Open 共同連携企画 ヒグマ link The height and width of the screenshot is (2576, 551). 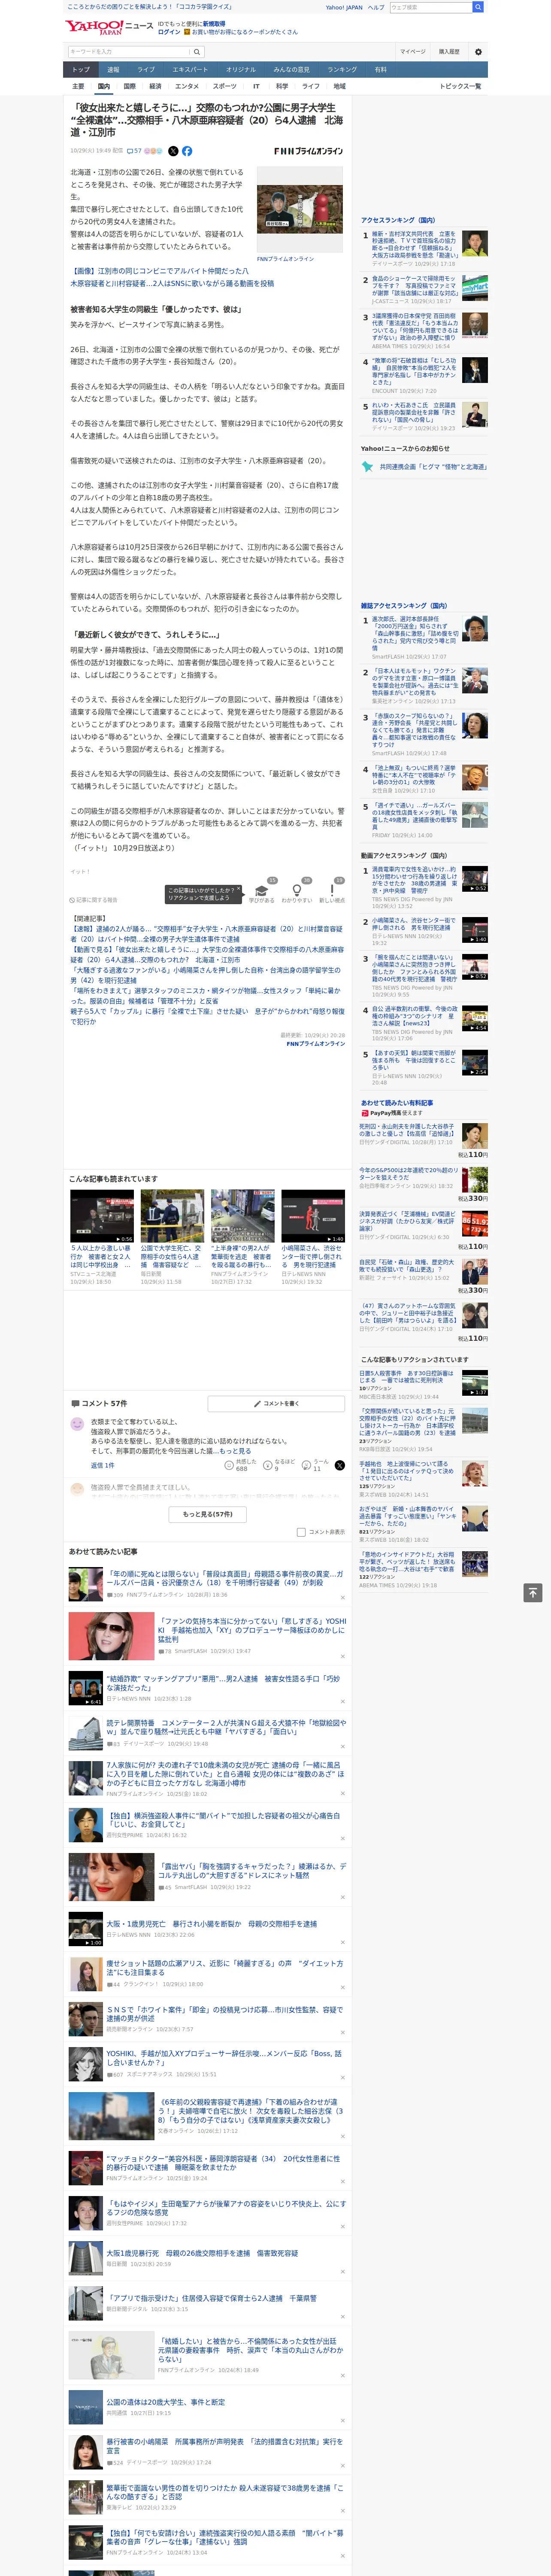(432, 467)
